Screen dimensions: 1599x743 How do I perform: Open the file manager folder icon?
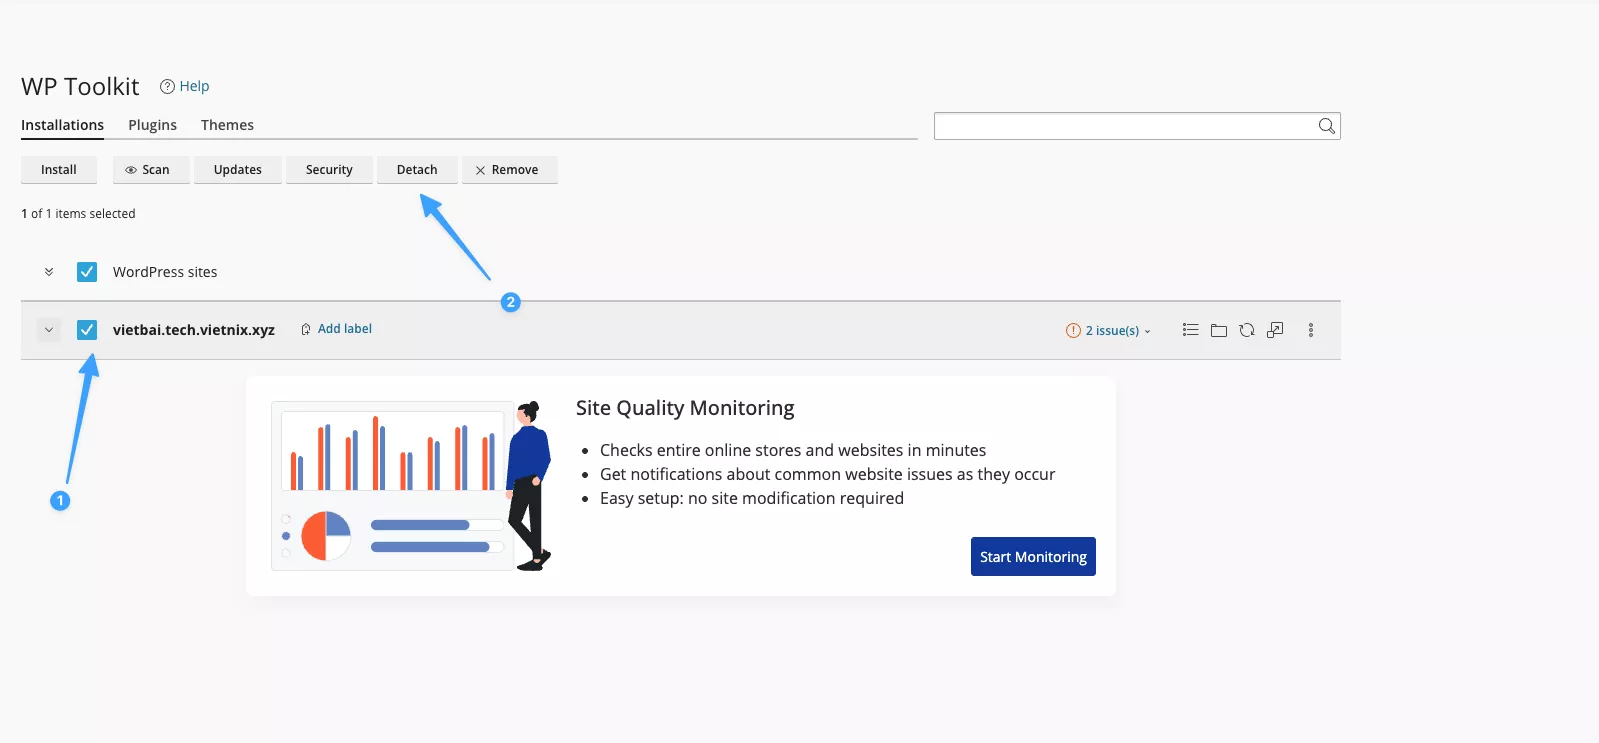coord(1218,330)
